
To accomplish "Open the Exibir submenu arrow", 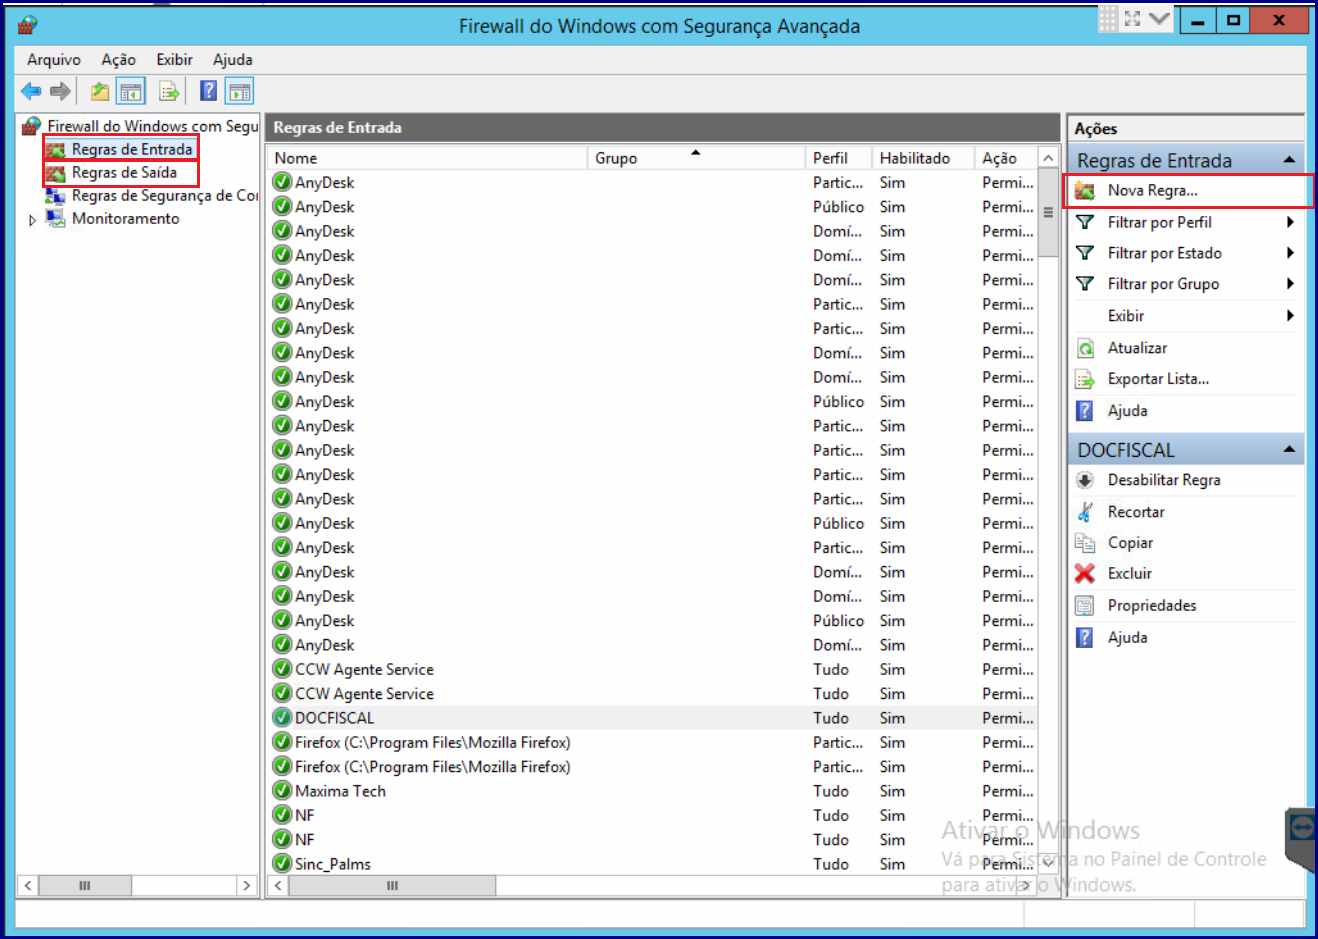I will pos(1290,316).
